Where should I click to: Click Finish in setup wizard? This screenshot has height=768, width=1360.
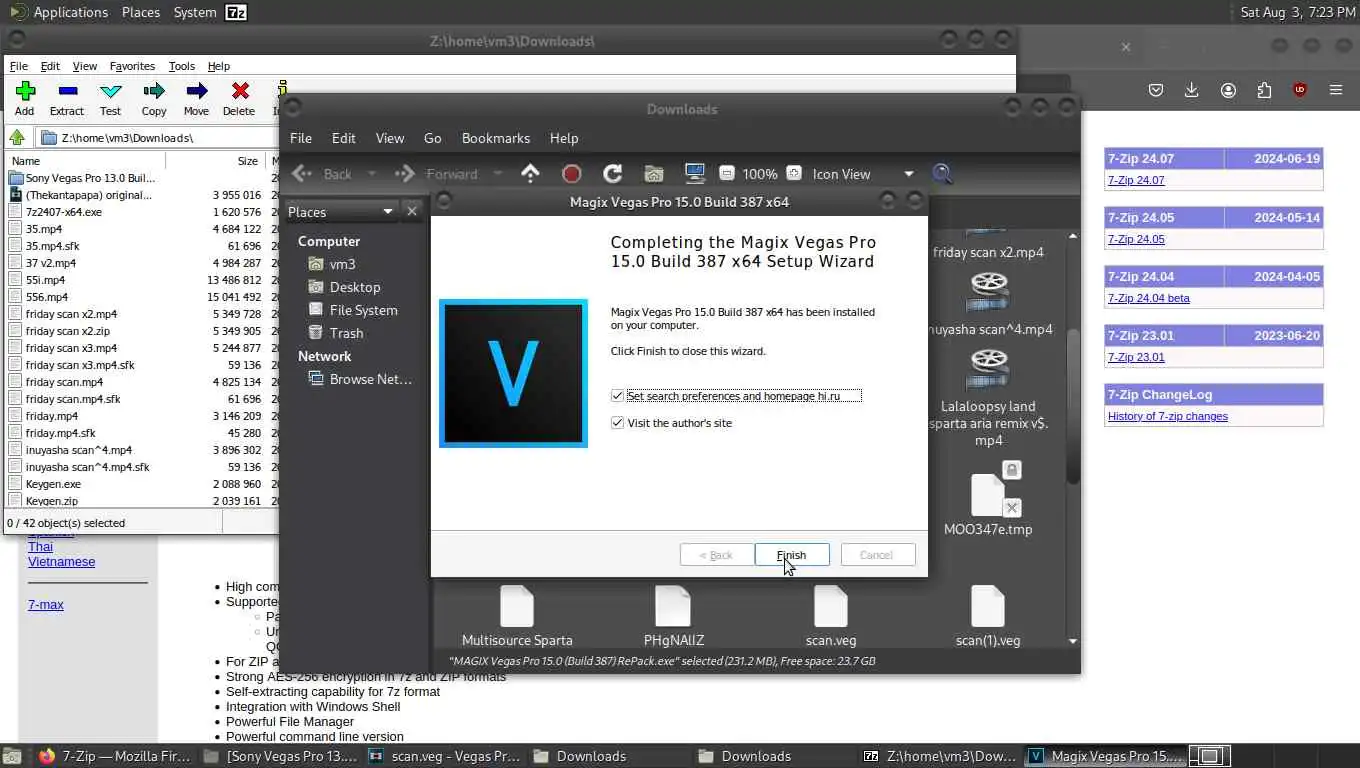791,555
